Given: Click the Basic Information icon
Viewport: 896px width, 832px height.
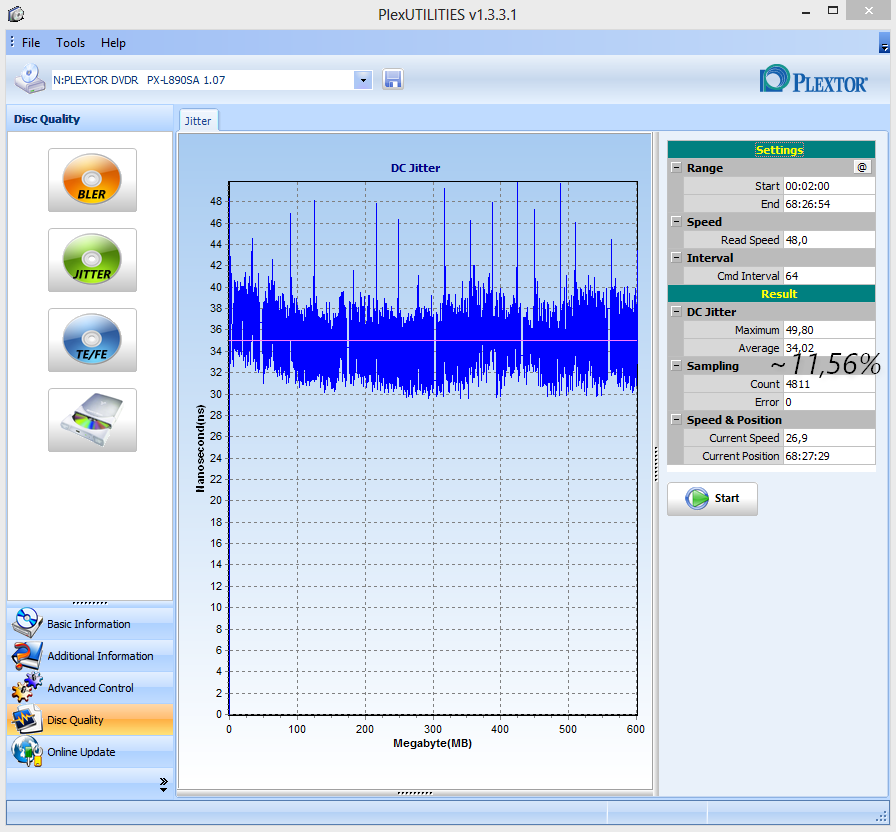Looking at the screenshot, I should (27, 623).
